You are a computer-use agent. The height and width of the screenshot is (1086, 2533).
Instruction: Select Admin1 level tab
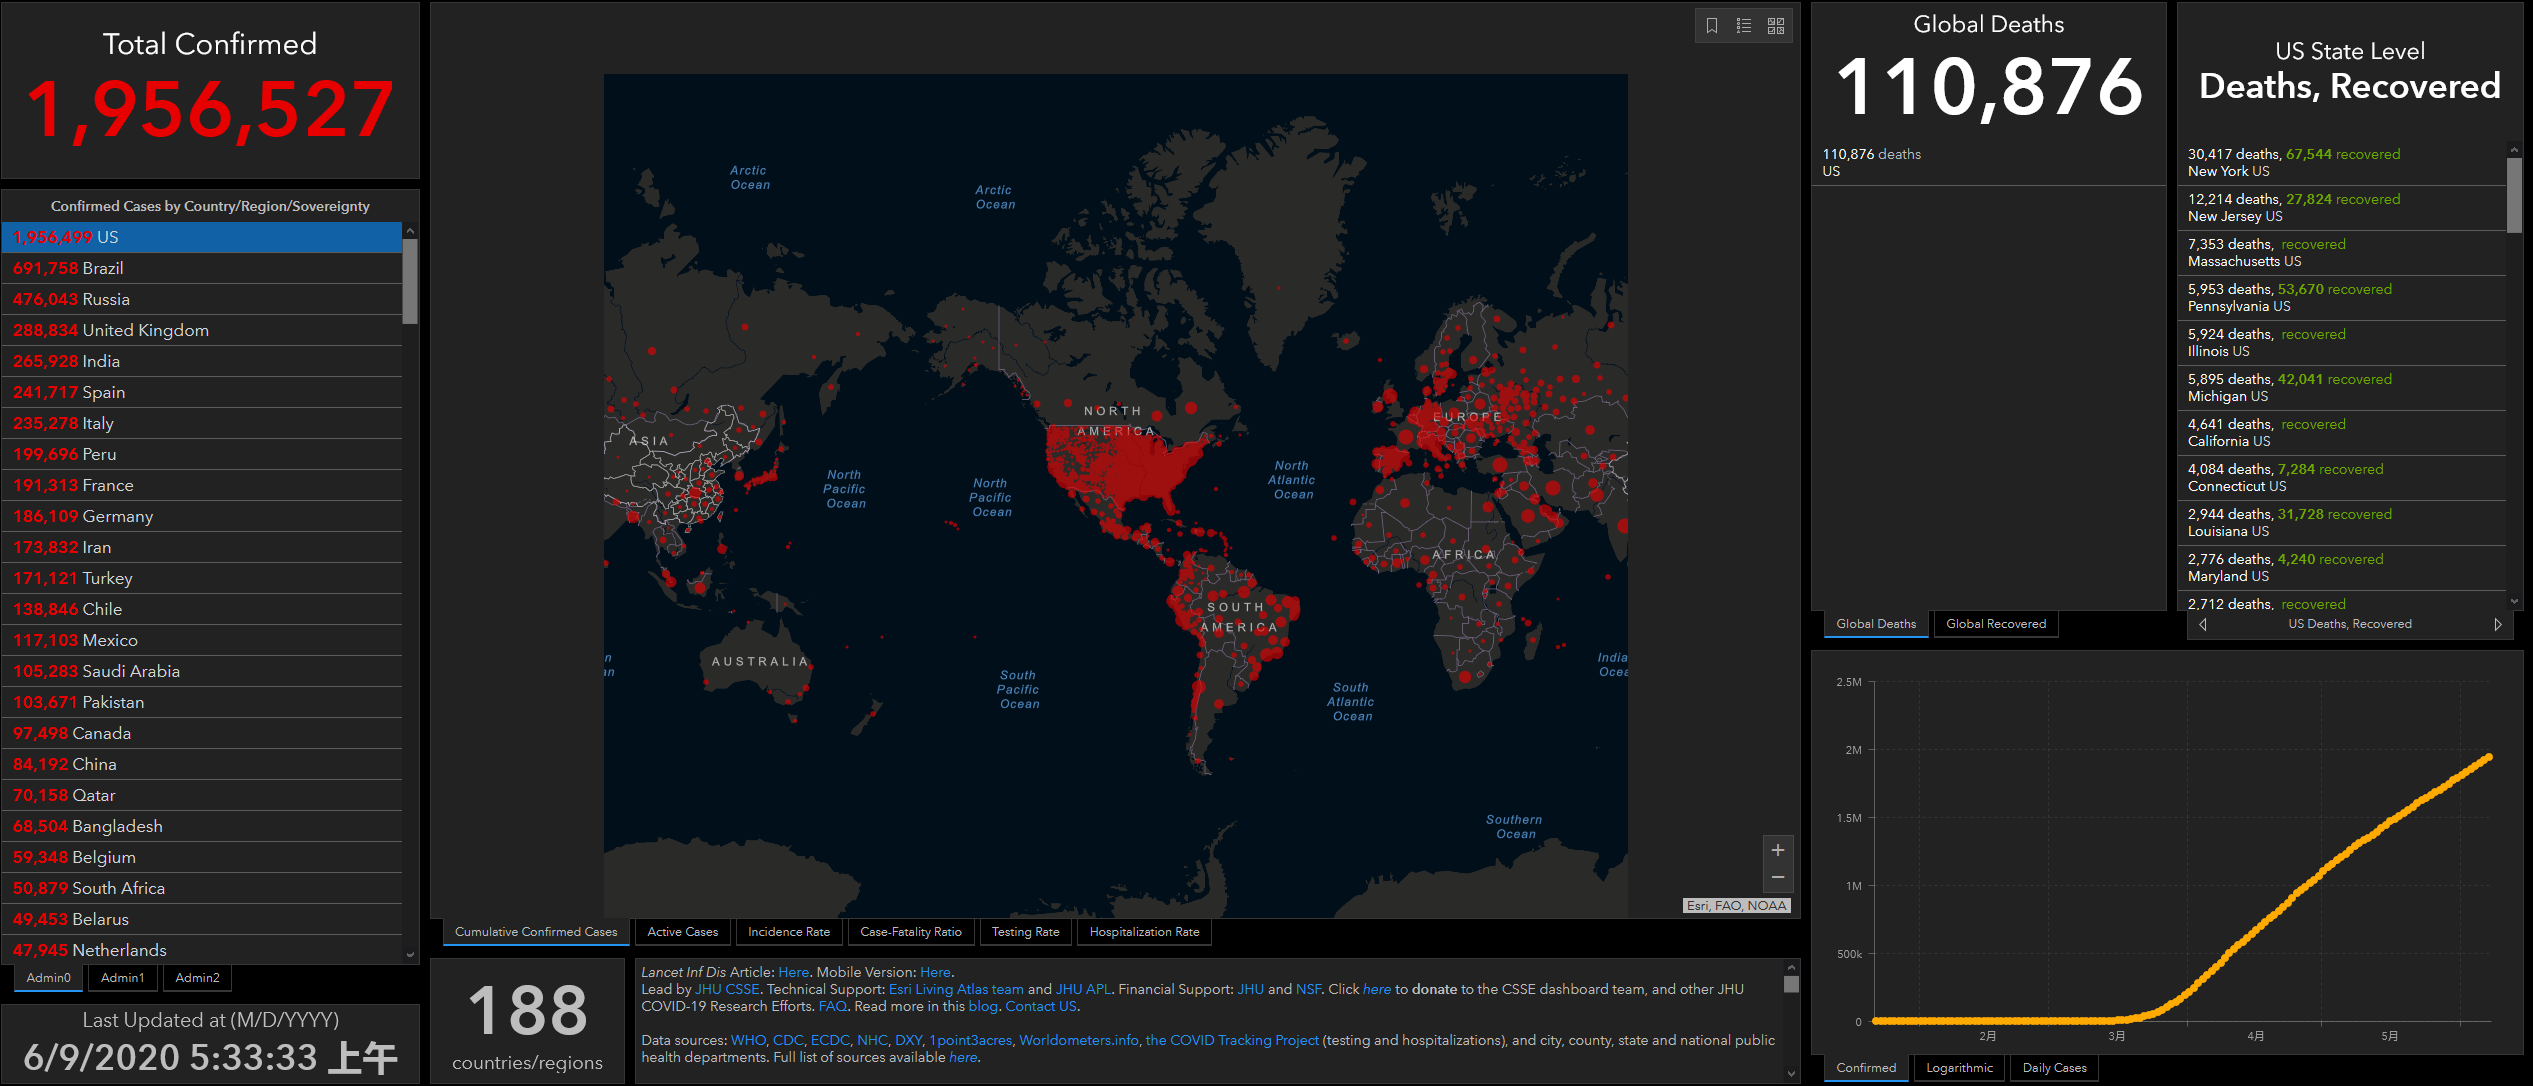122,977
